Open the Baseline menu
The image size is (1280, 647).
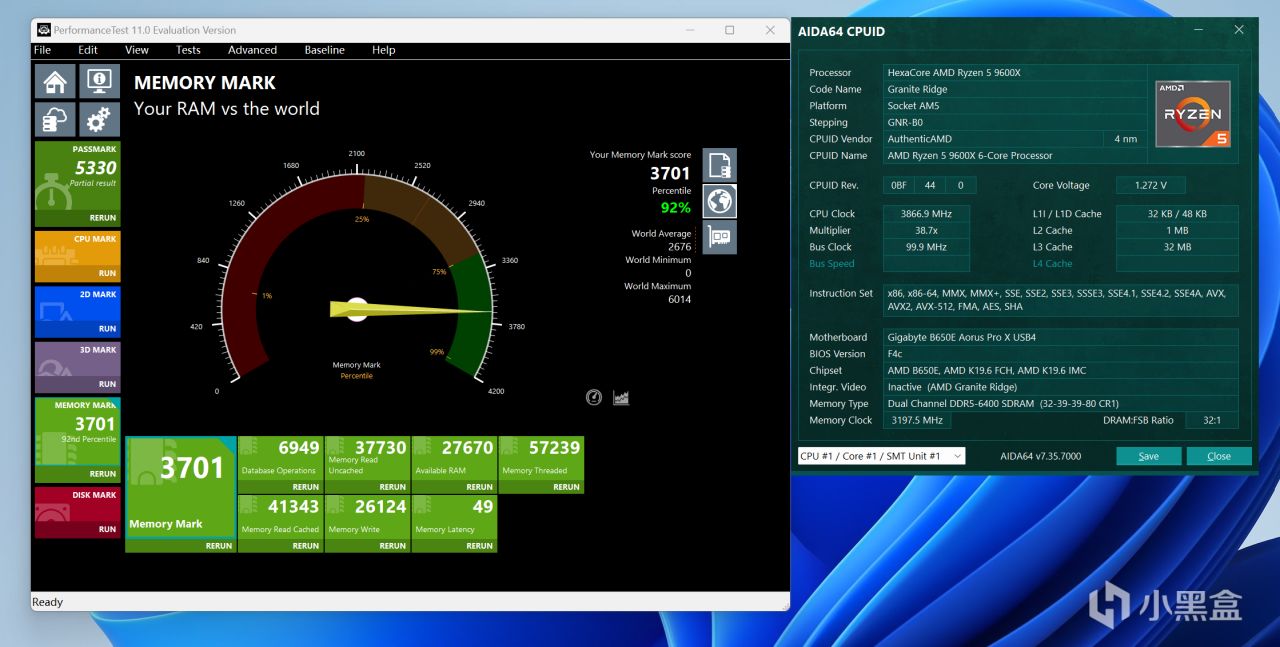(324, 50)
